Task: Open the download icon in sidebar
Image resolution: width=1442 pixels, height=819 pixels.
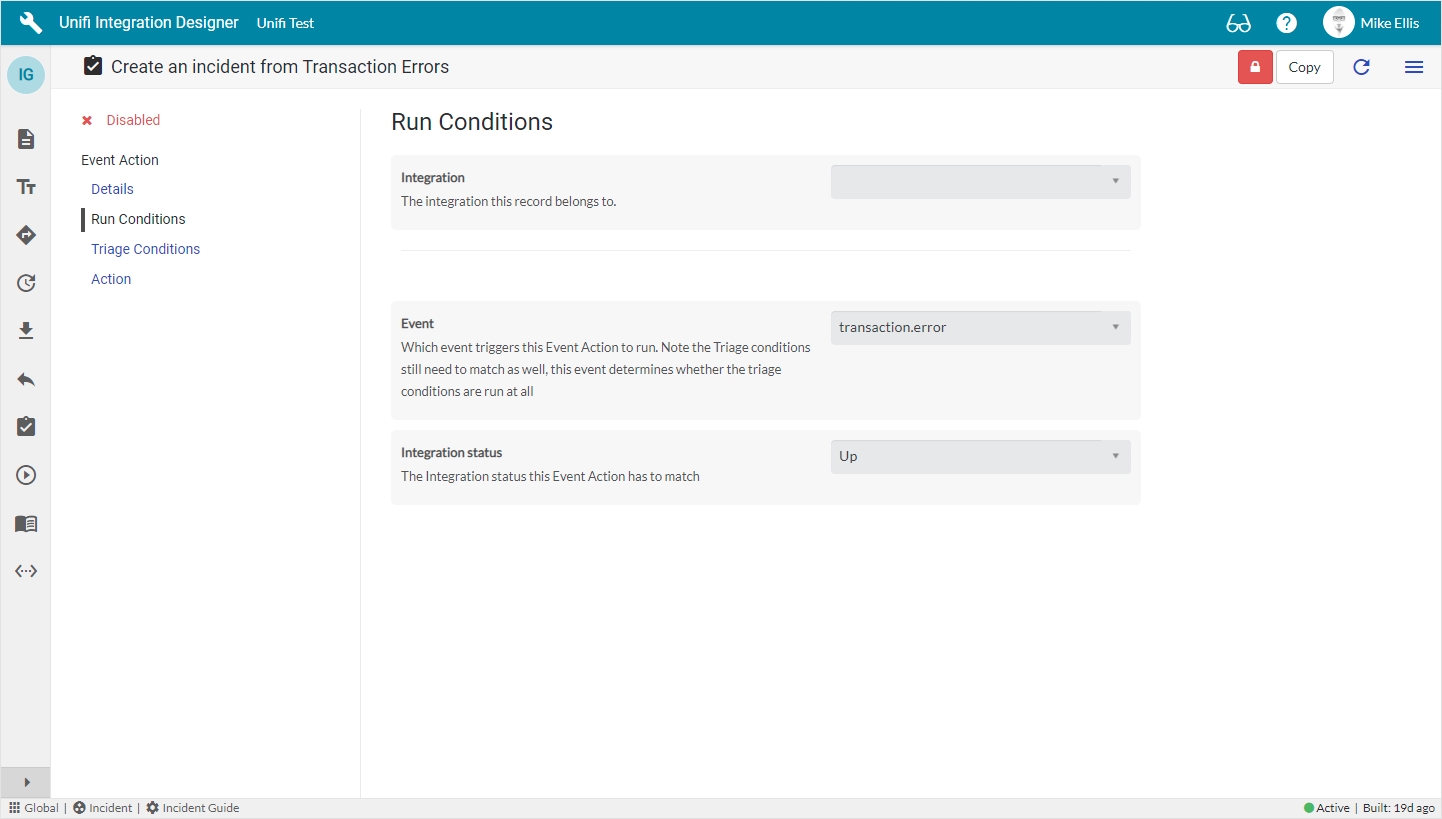Action: 26,331
